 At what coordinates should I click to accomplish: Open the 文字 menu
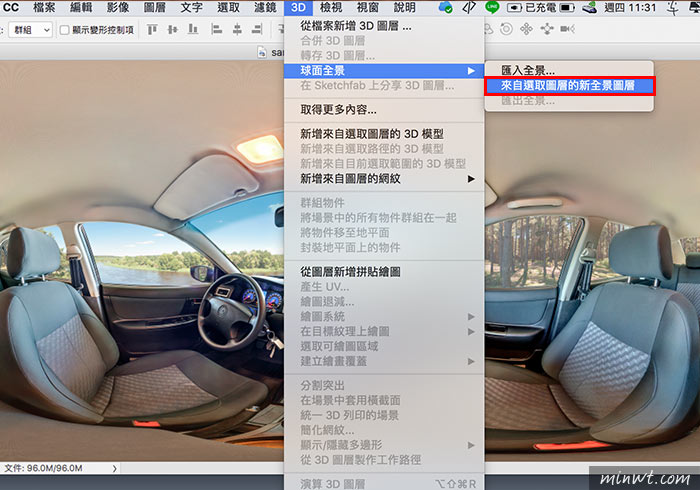tap(192, 8)
